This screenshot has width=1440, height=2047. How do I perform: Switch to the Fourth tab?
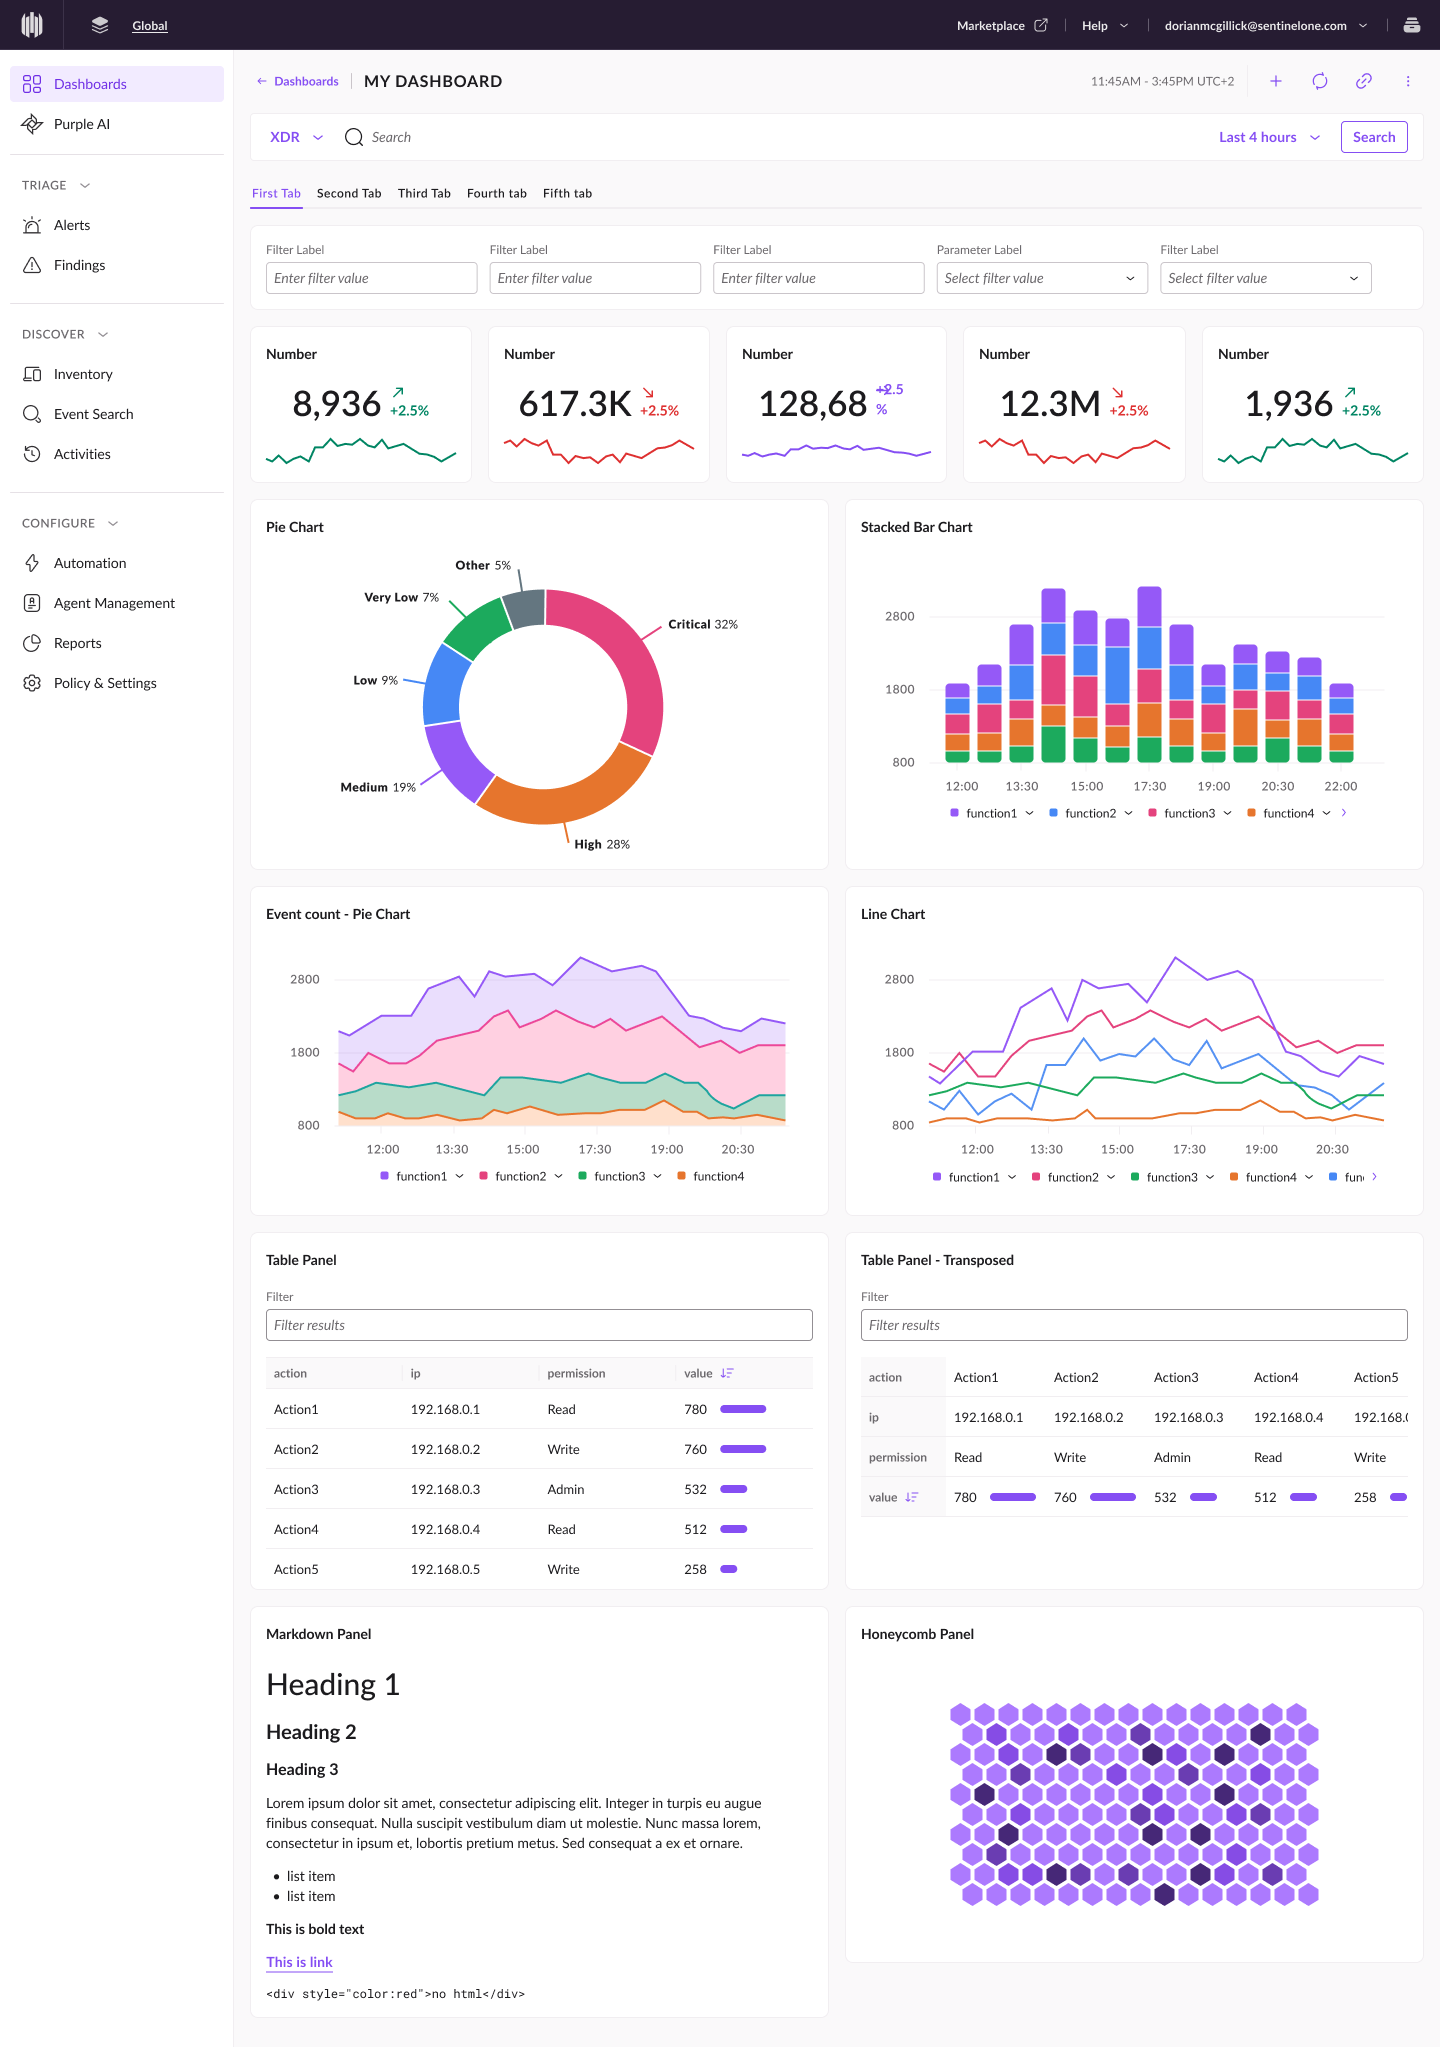[x=496, y=193]
